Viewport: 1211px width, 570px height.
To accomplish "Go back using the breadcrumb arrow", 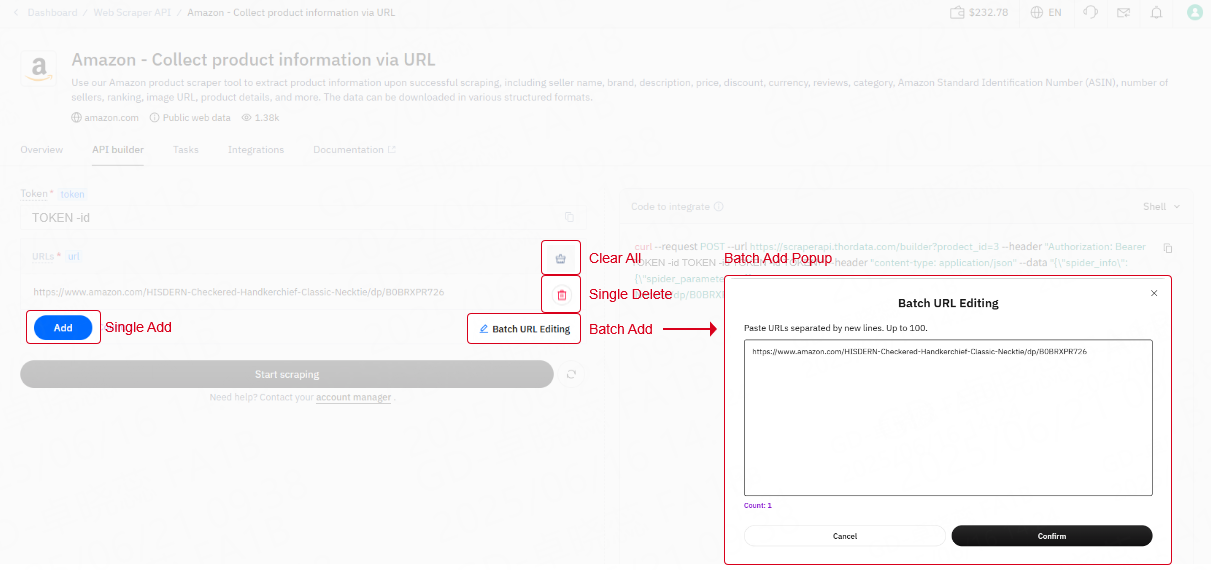I will [x=15, y=13].
